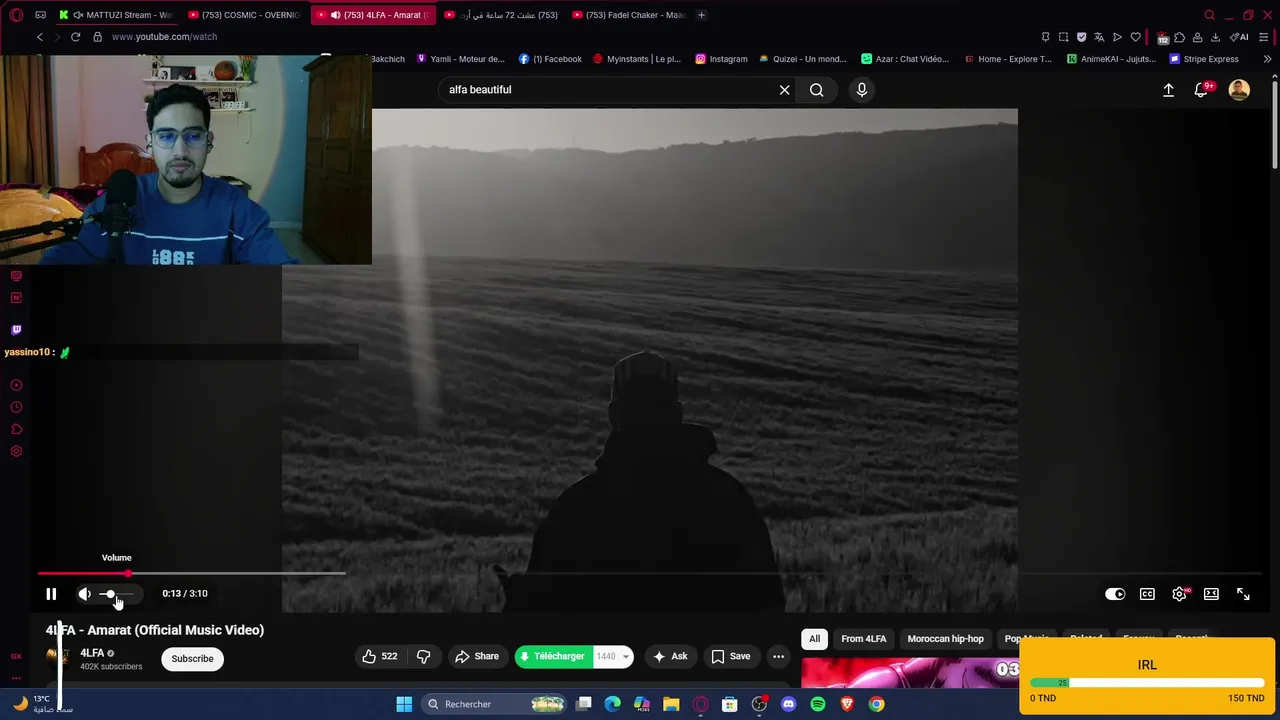
Task: Select the From 4LFA chip
Action: pos(863,639)
